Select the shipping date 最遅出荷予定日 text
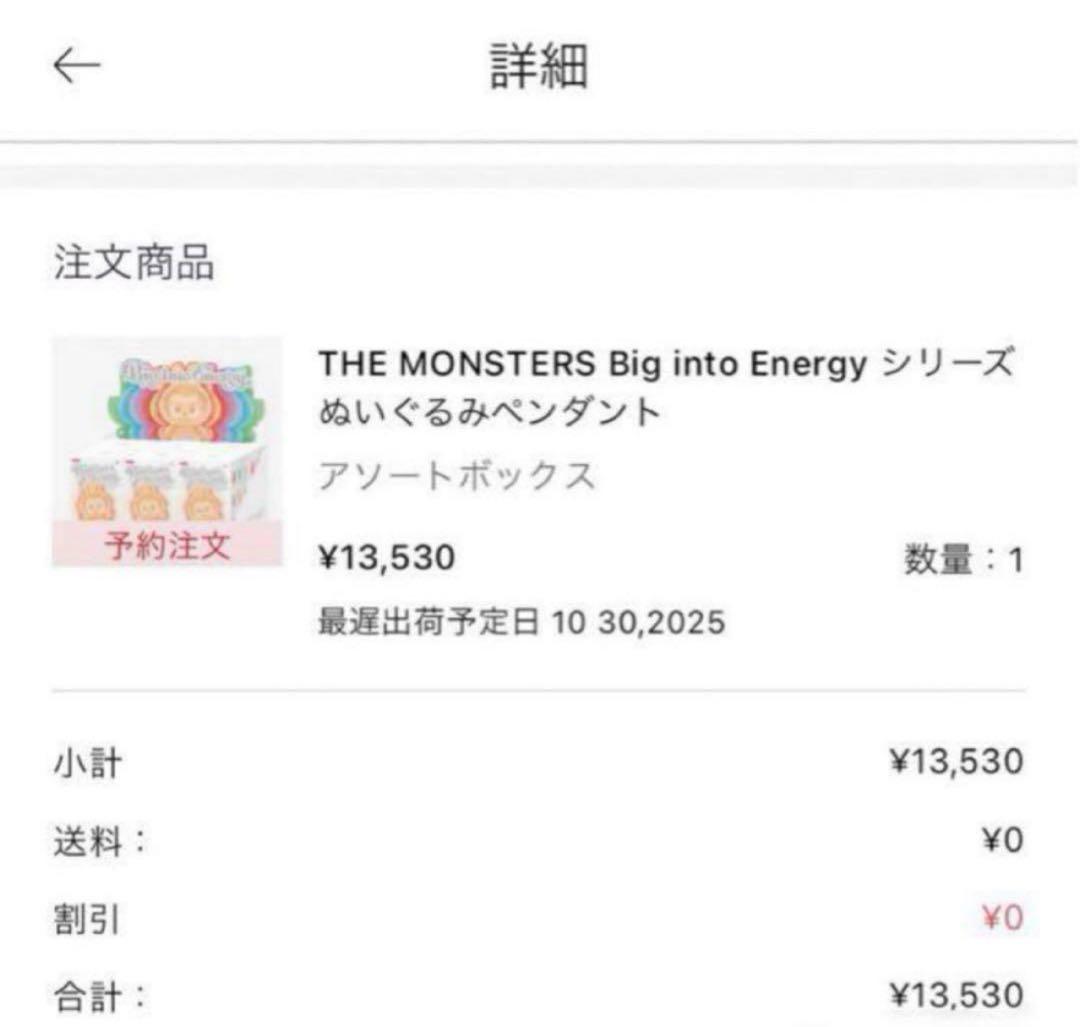The image size is (1080, 1027). click(x=520, y=622)
